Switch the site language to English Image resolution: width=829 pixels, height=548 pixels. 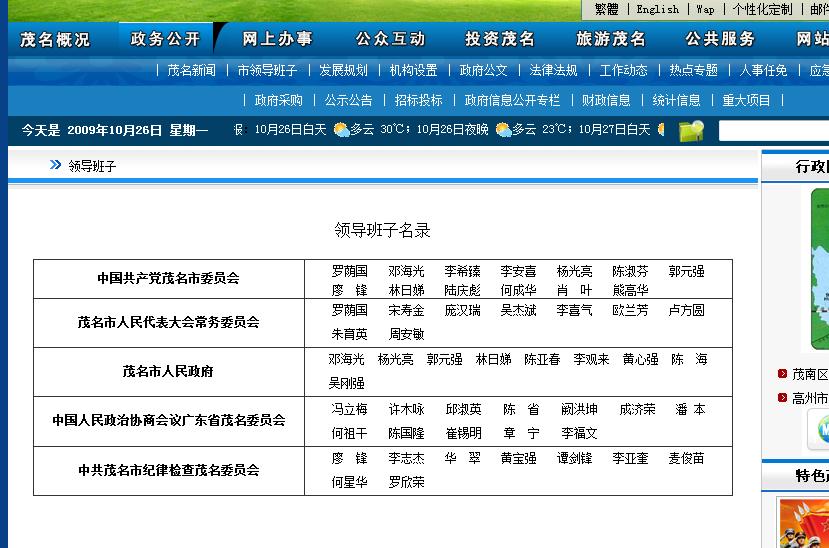pyautogui.click(x=657, y=9)
